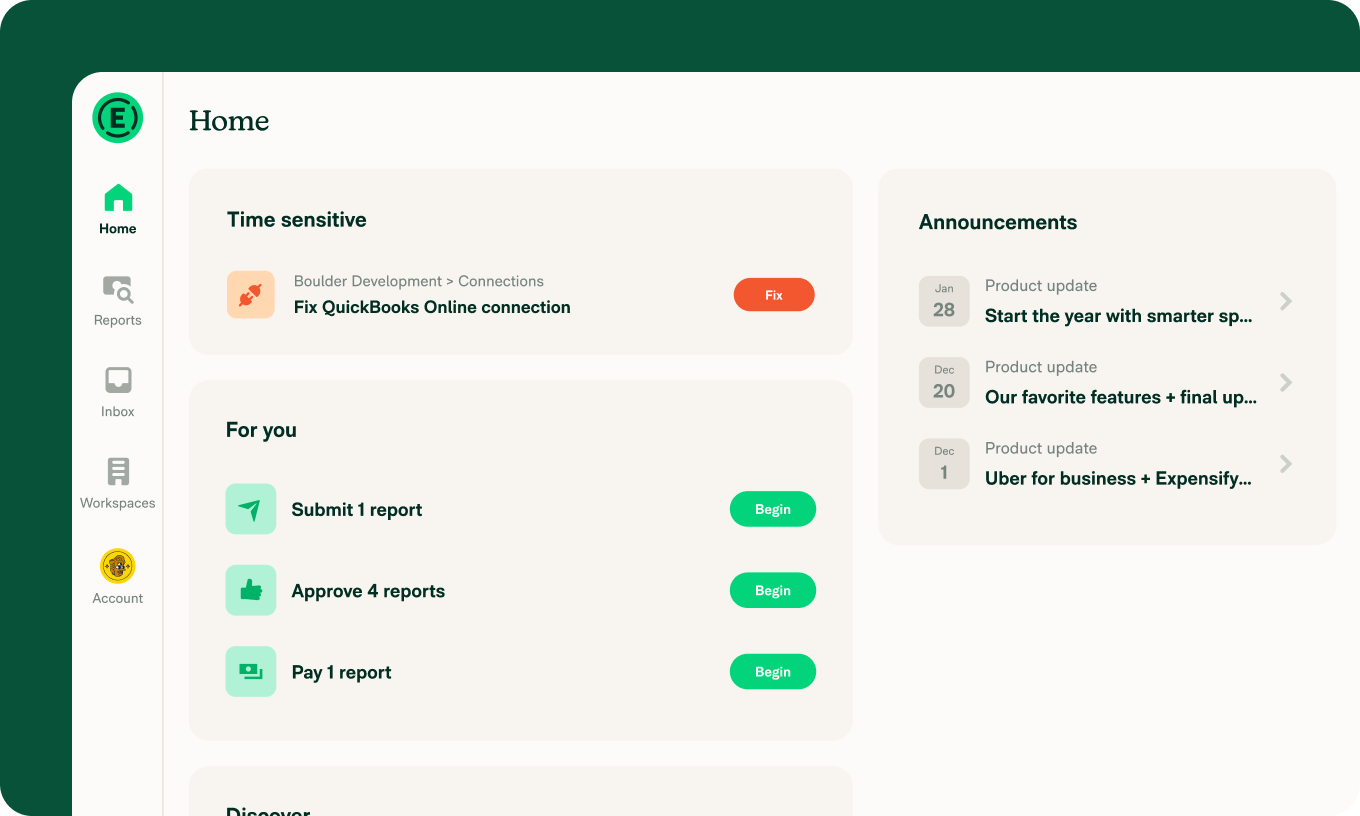The width and height of the screenshot is (1360, 816).
Task: Click the Inbox icon in the sidebar
Action: pos(117,380)
